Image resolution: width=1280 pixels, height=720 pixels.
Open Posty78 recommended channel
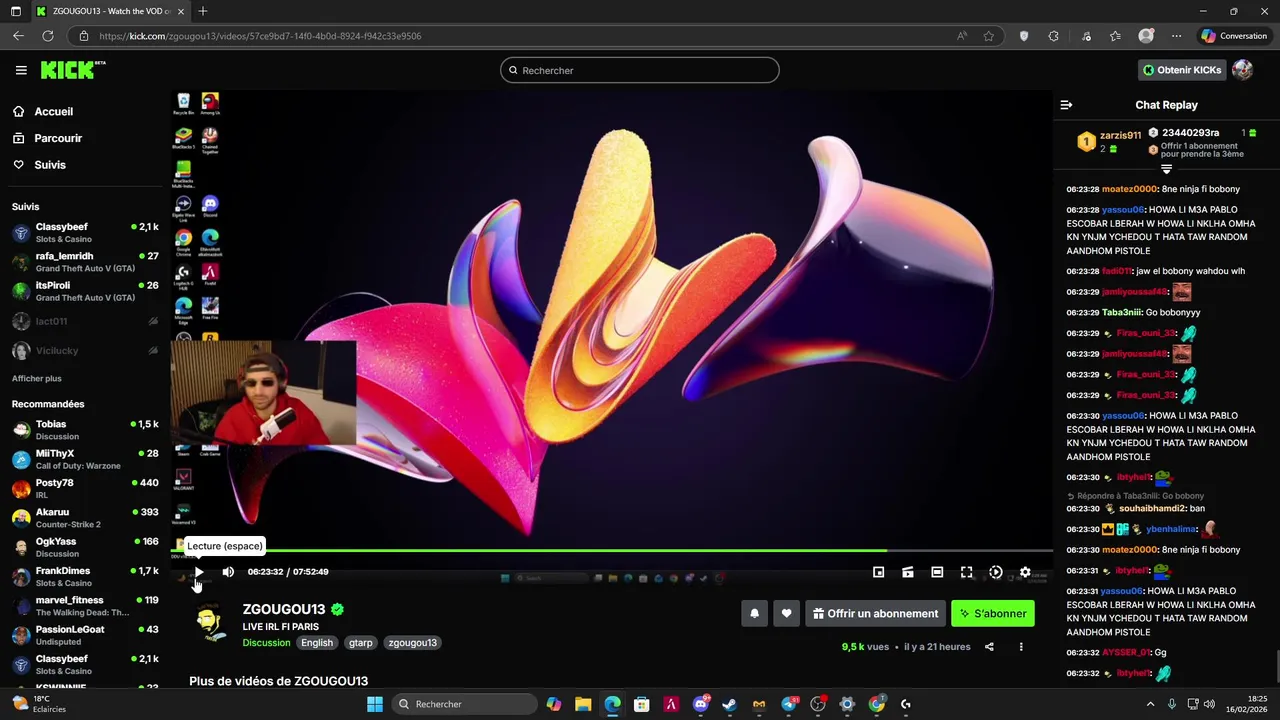tap(85, 488)
